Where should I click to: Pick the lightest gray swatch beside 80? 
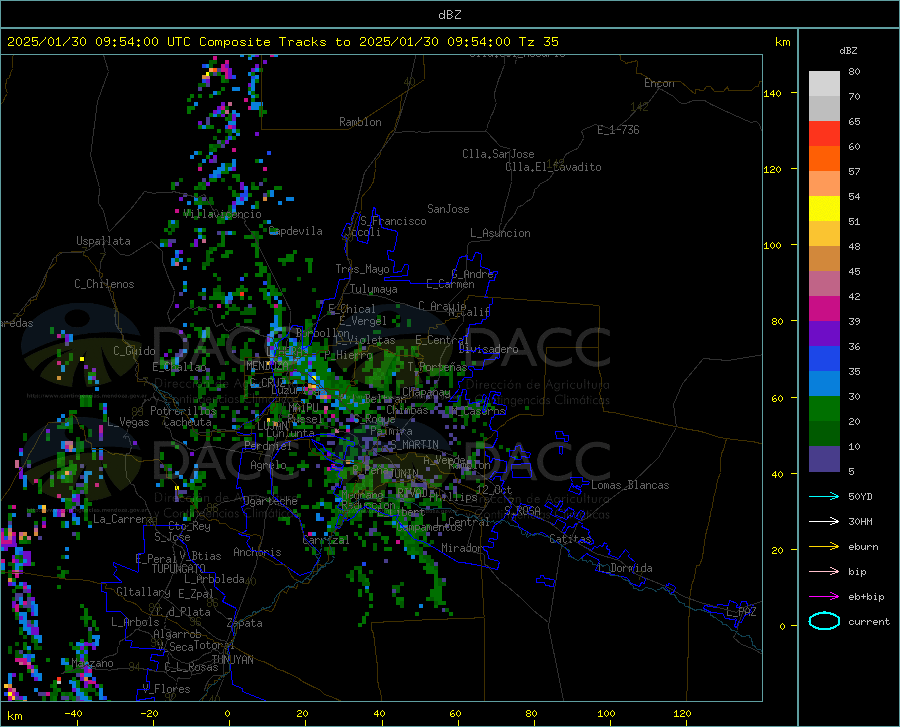(824, 84)
